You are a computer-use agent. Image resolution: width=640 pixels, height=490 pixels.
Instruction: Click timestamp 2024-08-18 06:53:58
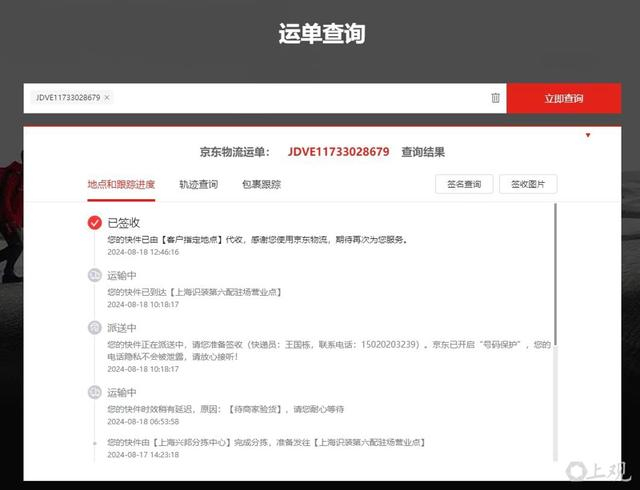(143, 421)
